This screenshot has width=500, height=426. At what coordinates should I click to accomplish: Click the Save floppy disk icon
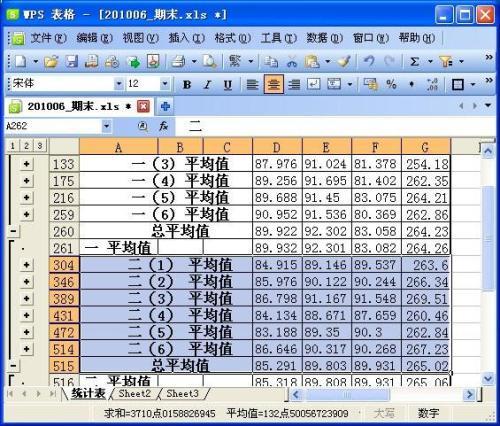coord(72,62)
